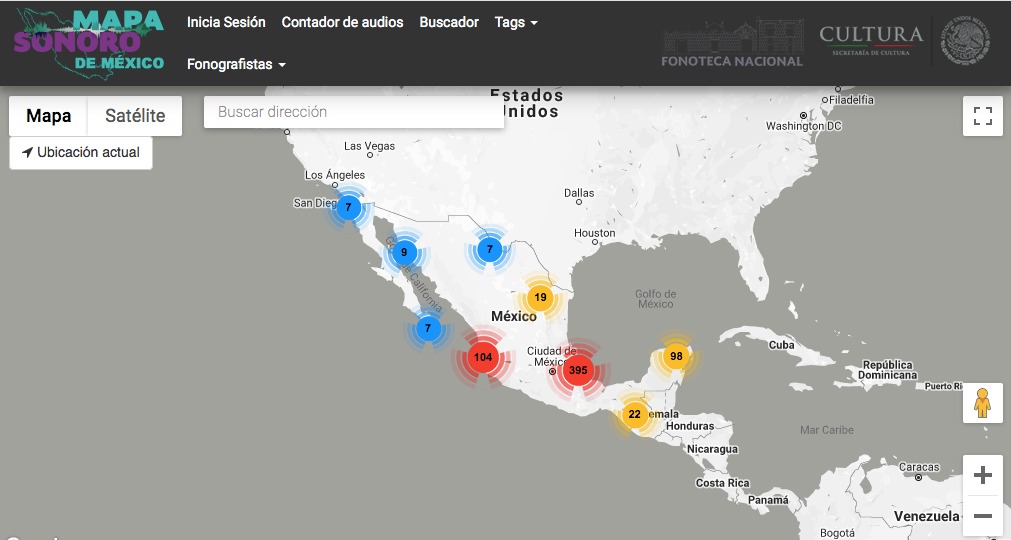The image size is (1011, 540).
Task: Toggle fullscreen map view
Action: click(982, 116)
